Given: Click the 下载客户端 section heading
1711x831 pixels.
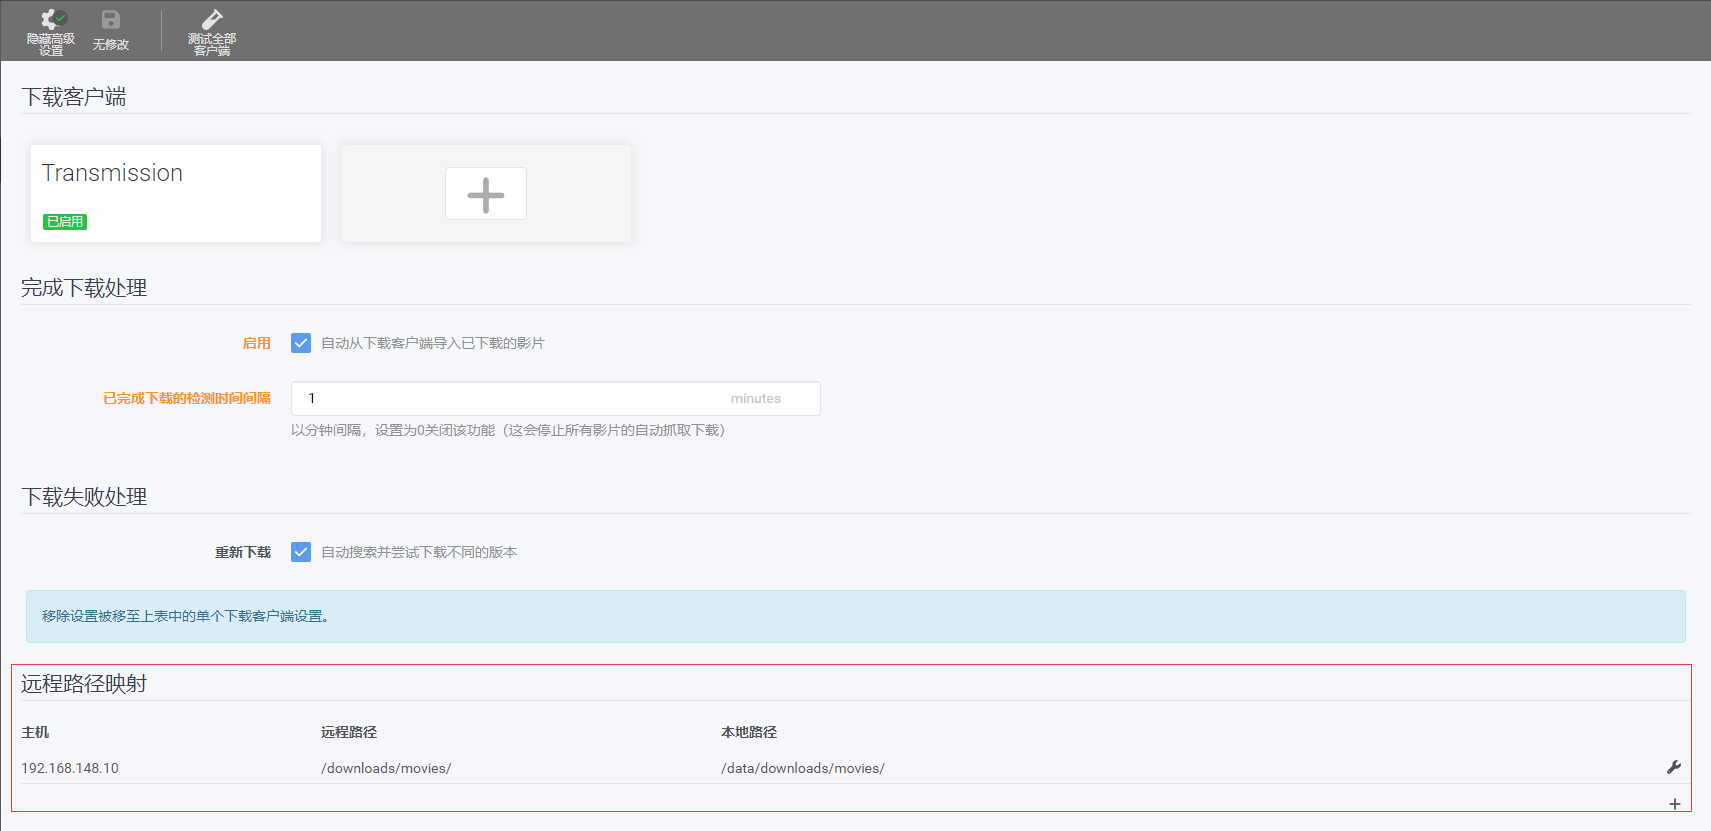Looking at the screenshot, I should coord(74,97).
